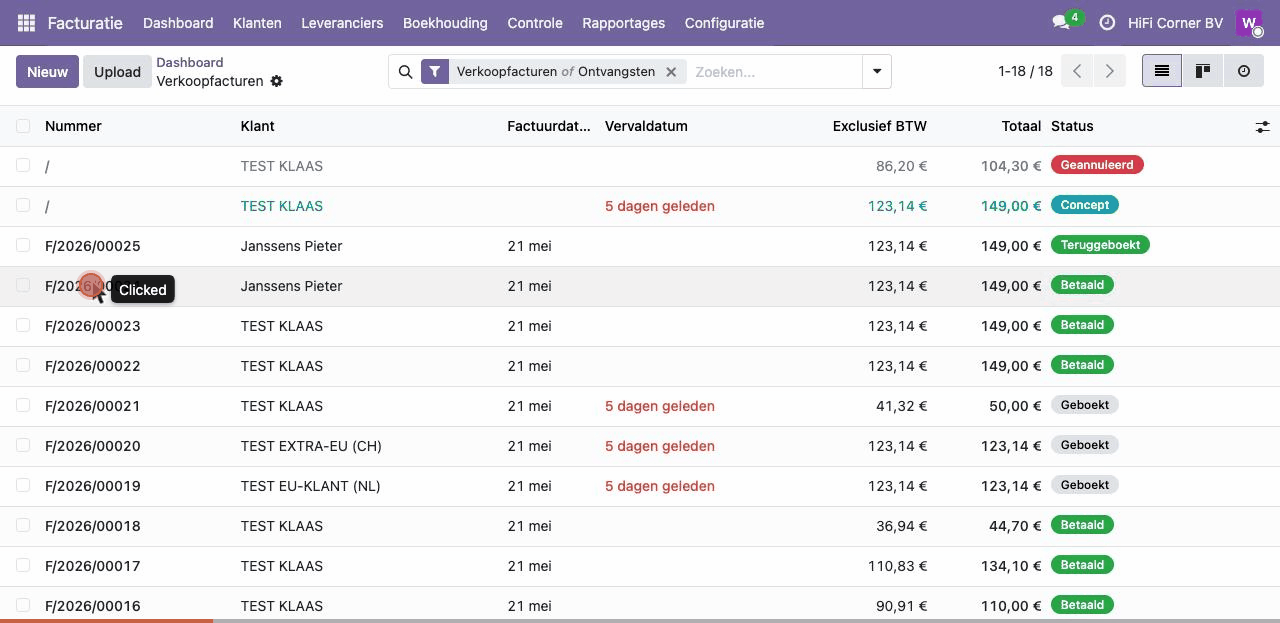Click customer TEST EU-KLANT (NL)
The height and width of the screenshot is (623, 1280).
coord(311,486)
